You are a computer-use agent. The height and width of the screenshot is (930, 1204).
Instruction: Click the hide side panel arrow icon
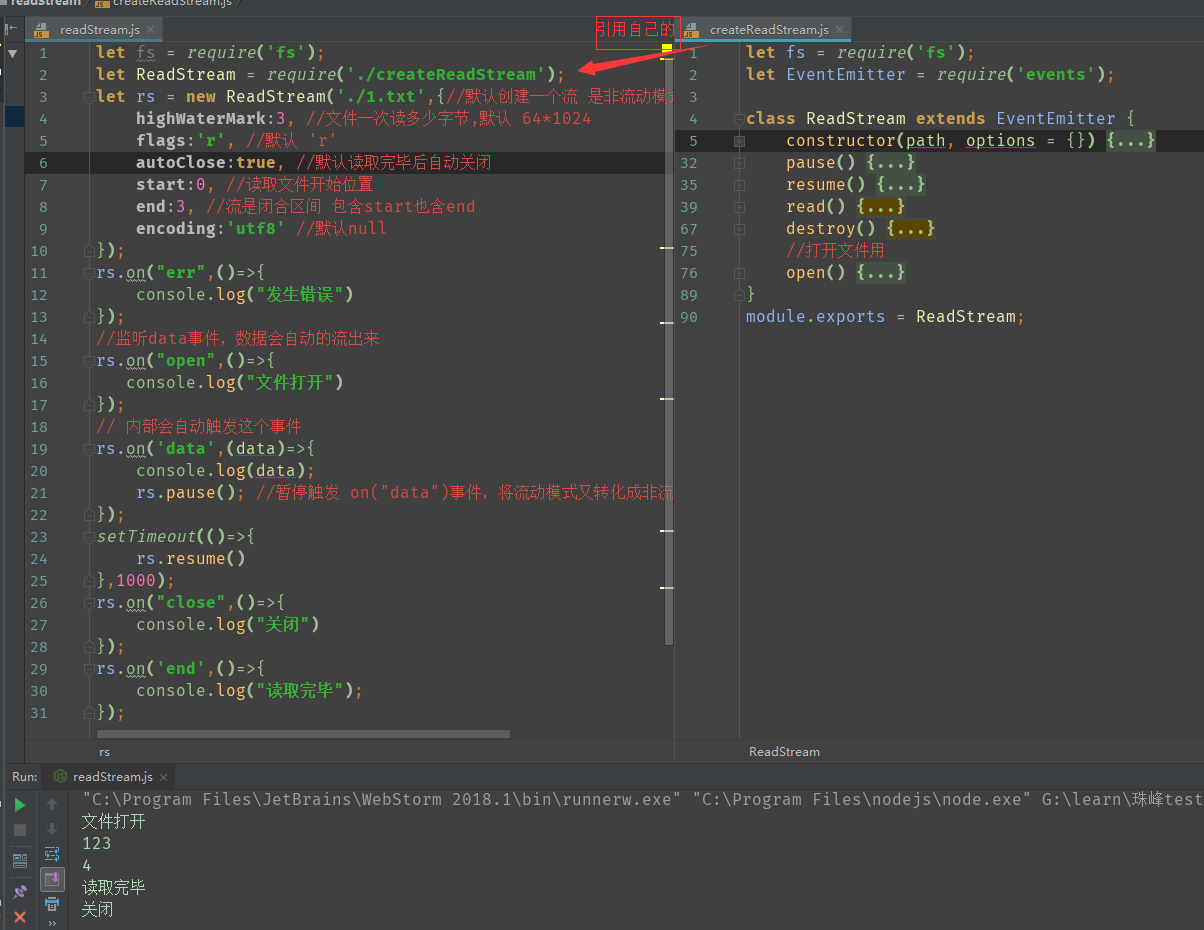point(12,30)
